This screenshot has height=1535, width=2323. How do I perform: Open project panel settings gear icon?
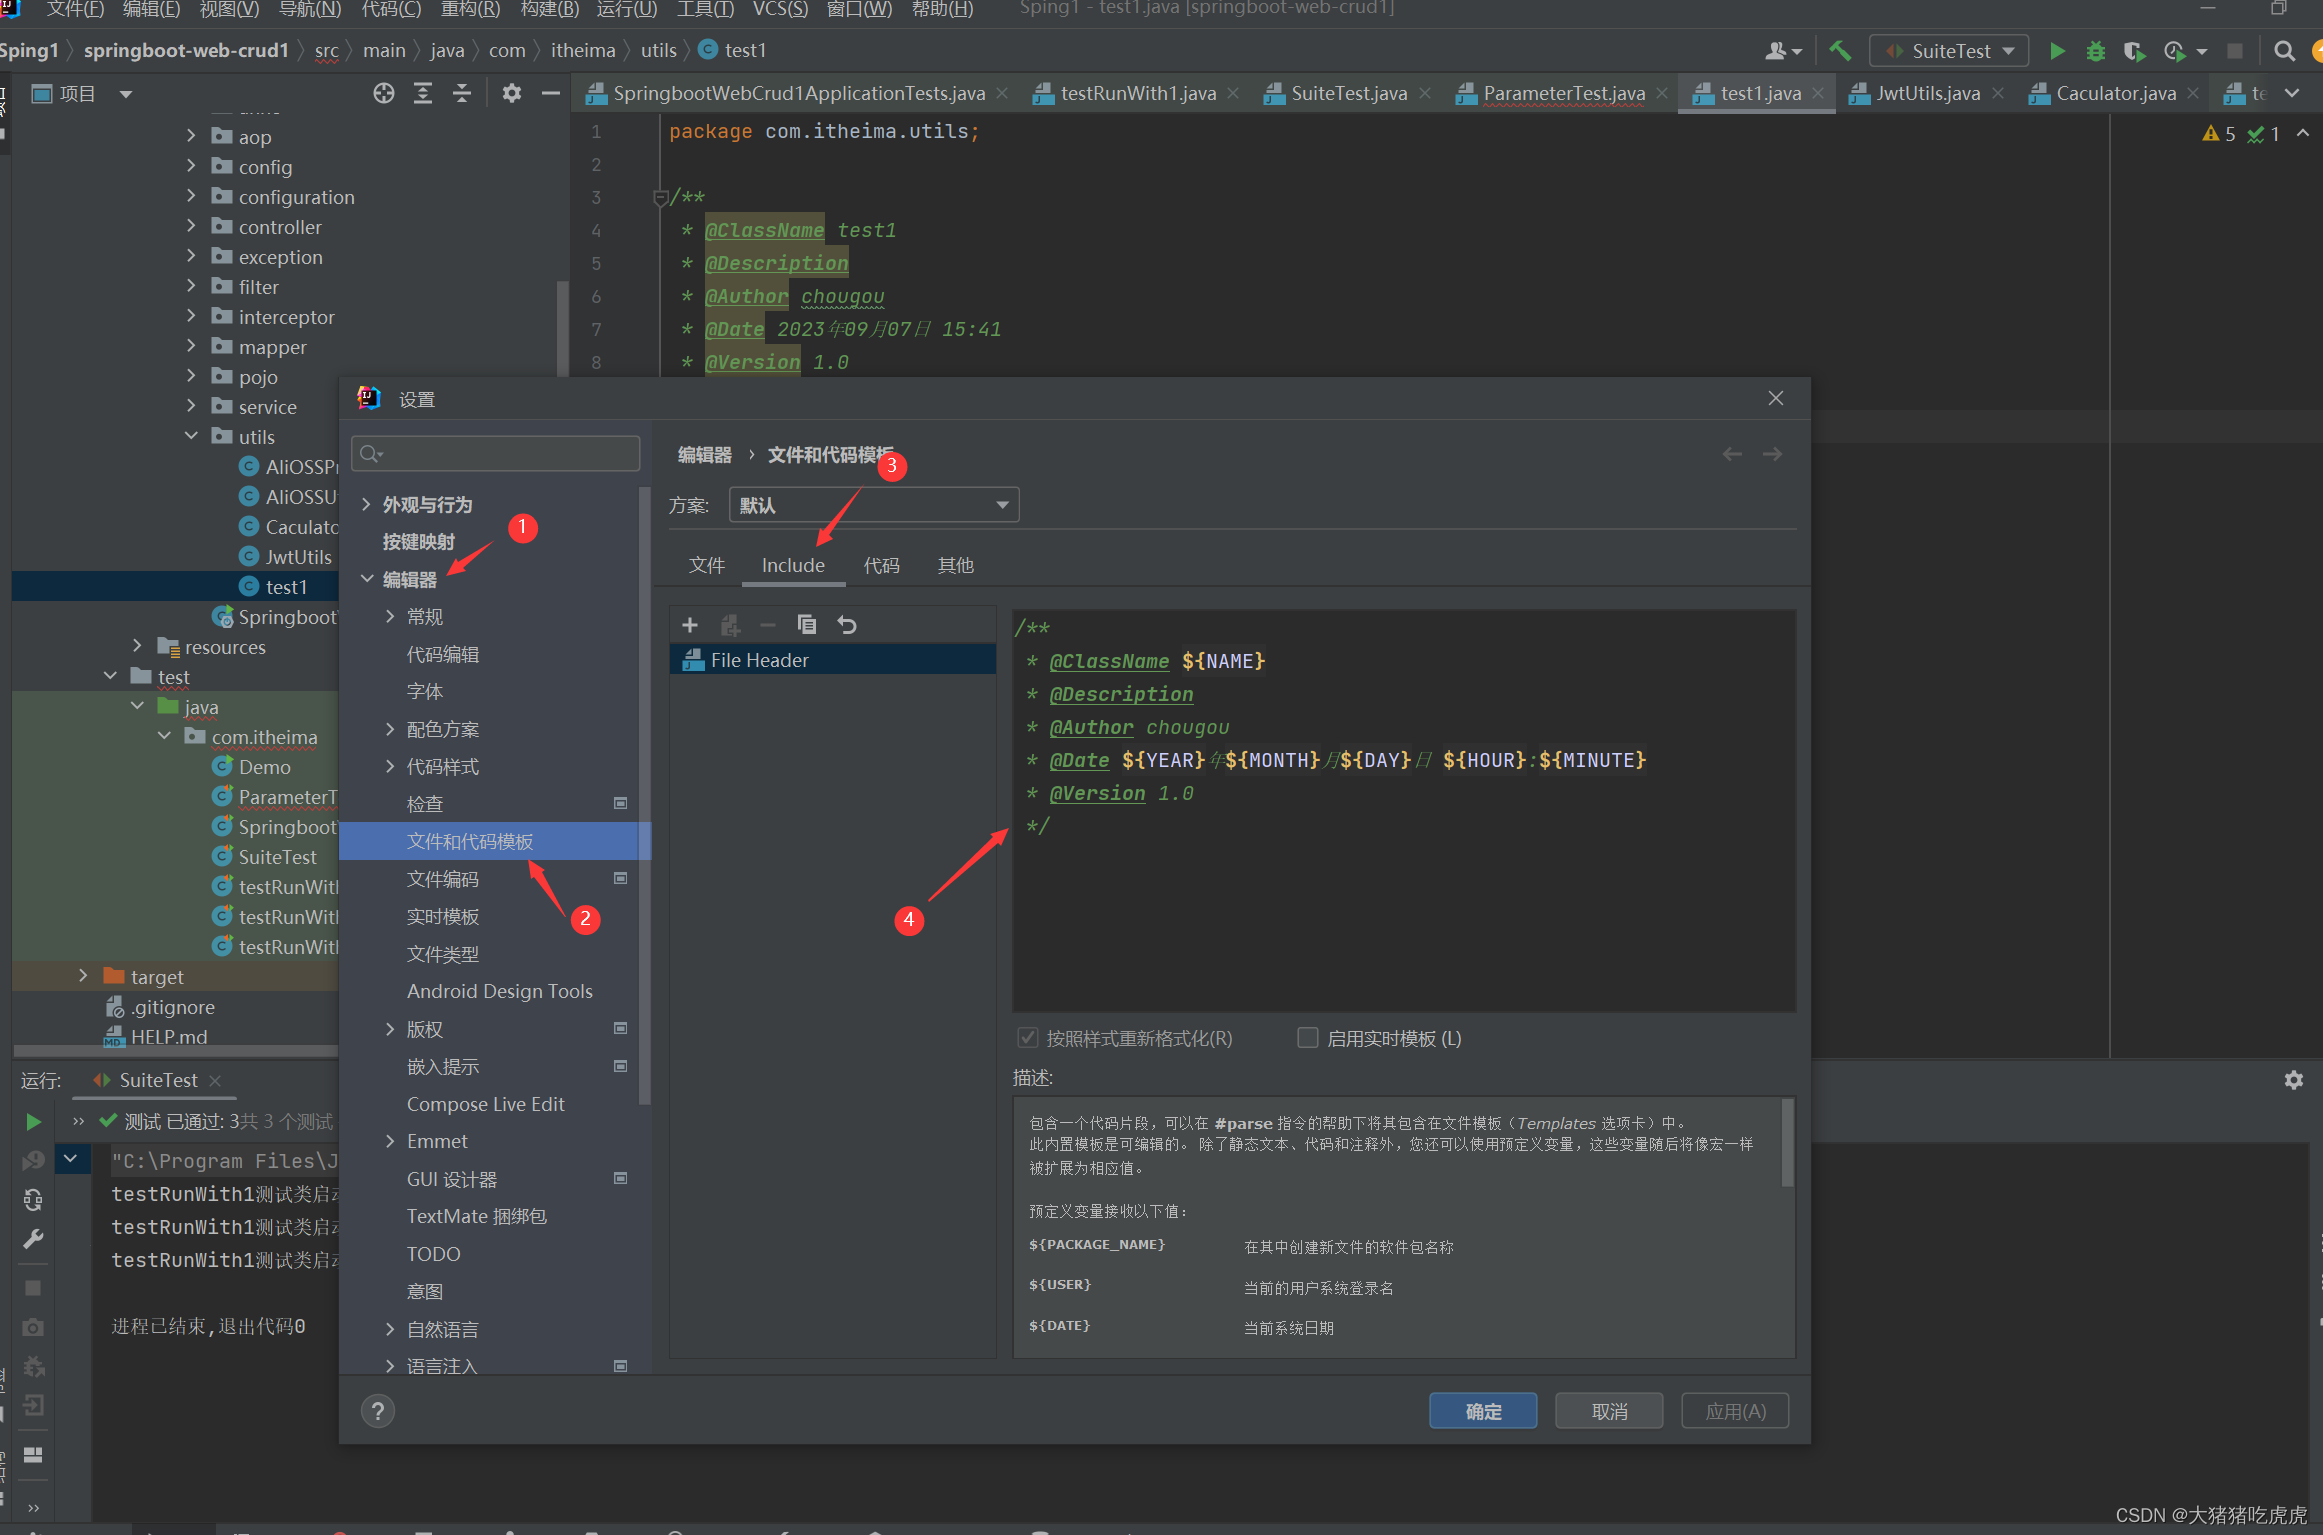pyautogui.click(x=512, y=93)
